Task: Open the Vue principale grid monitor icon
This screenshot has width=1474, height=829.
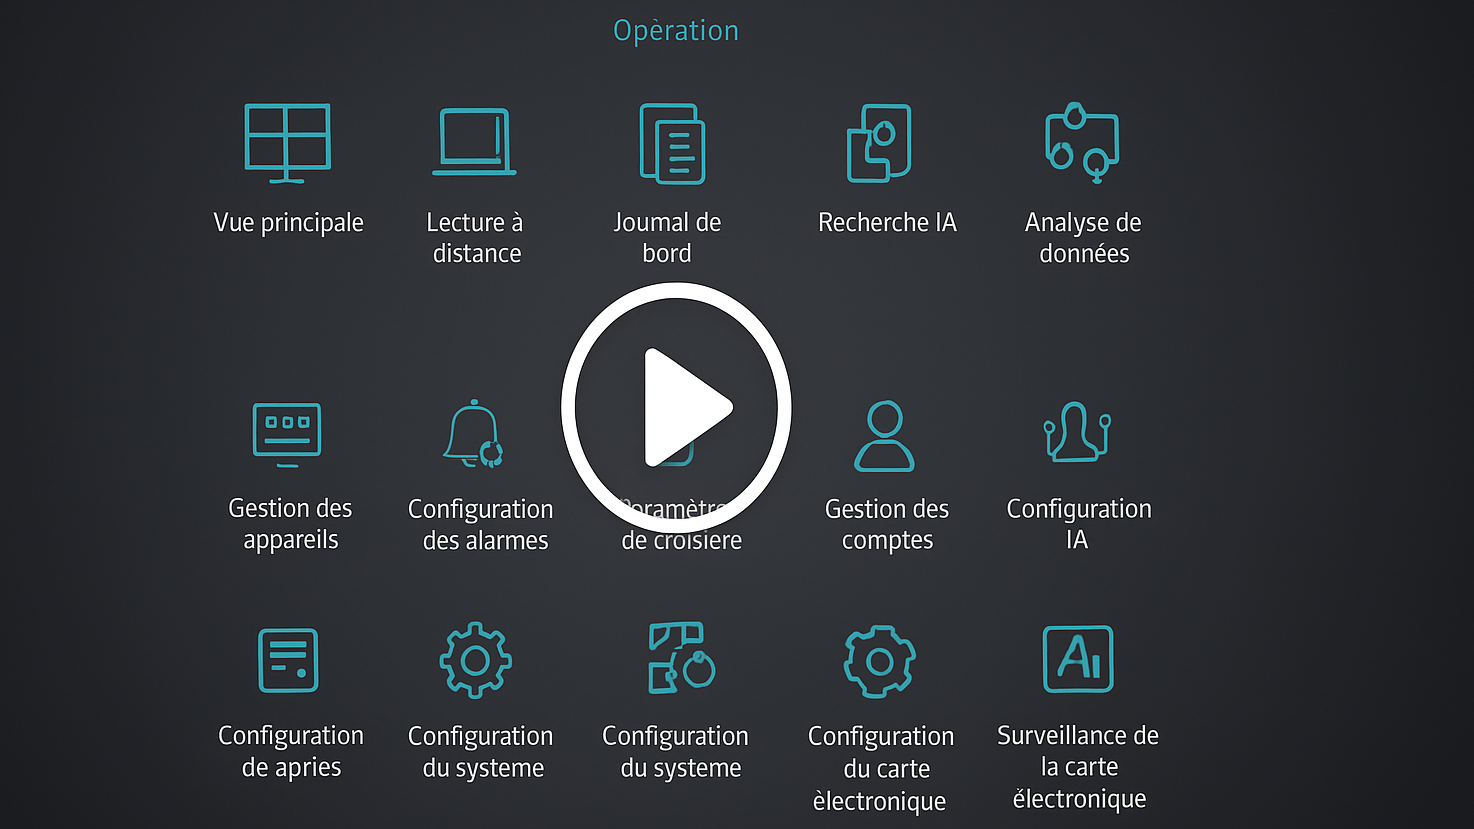Action: click(x=288, y=142)
